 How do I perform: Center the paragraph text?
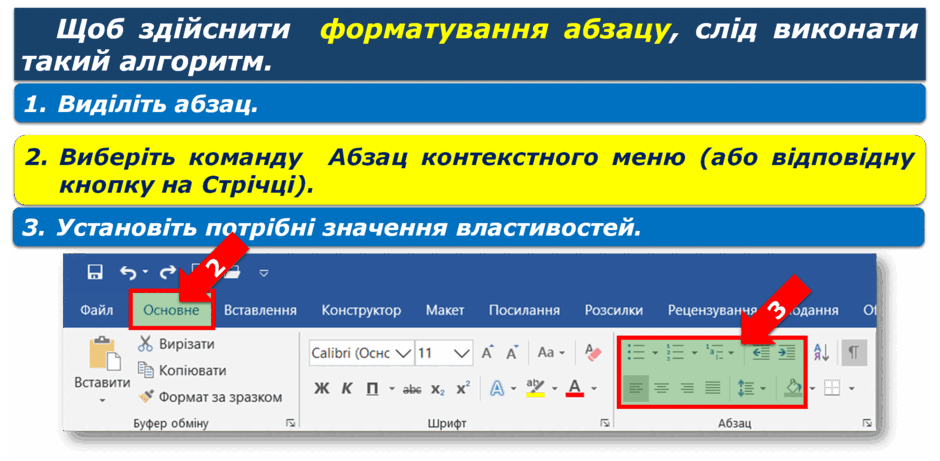tap(661, 388)
